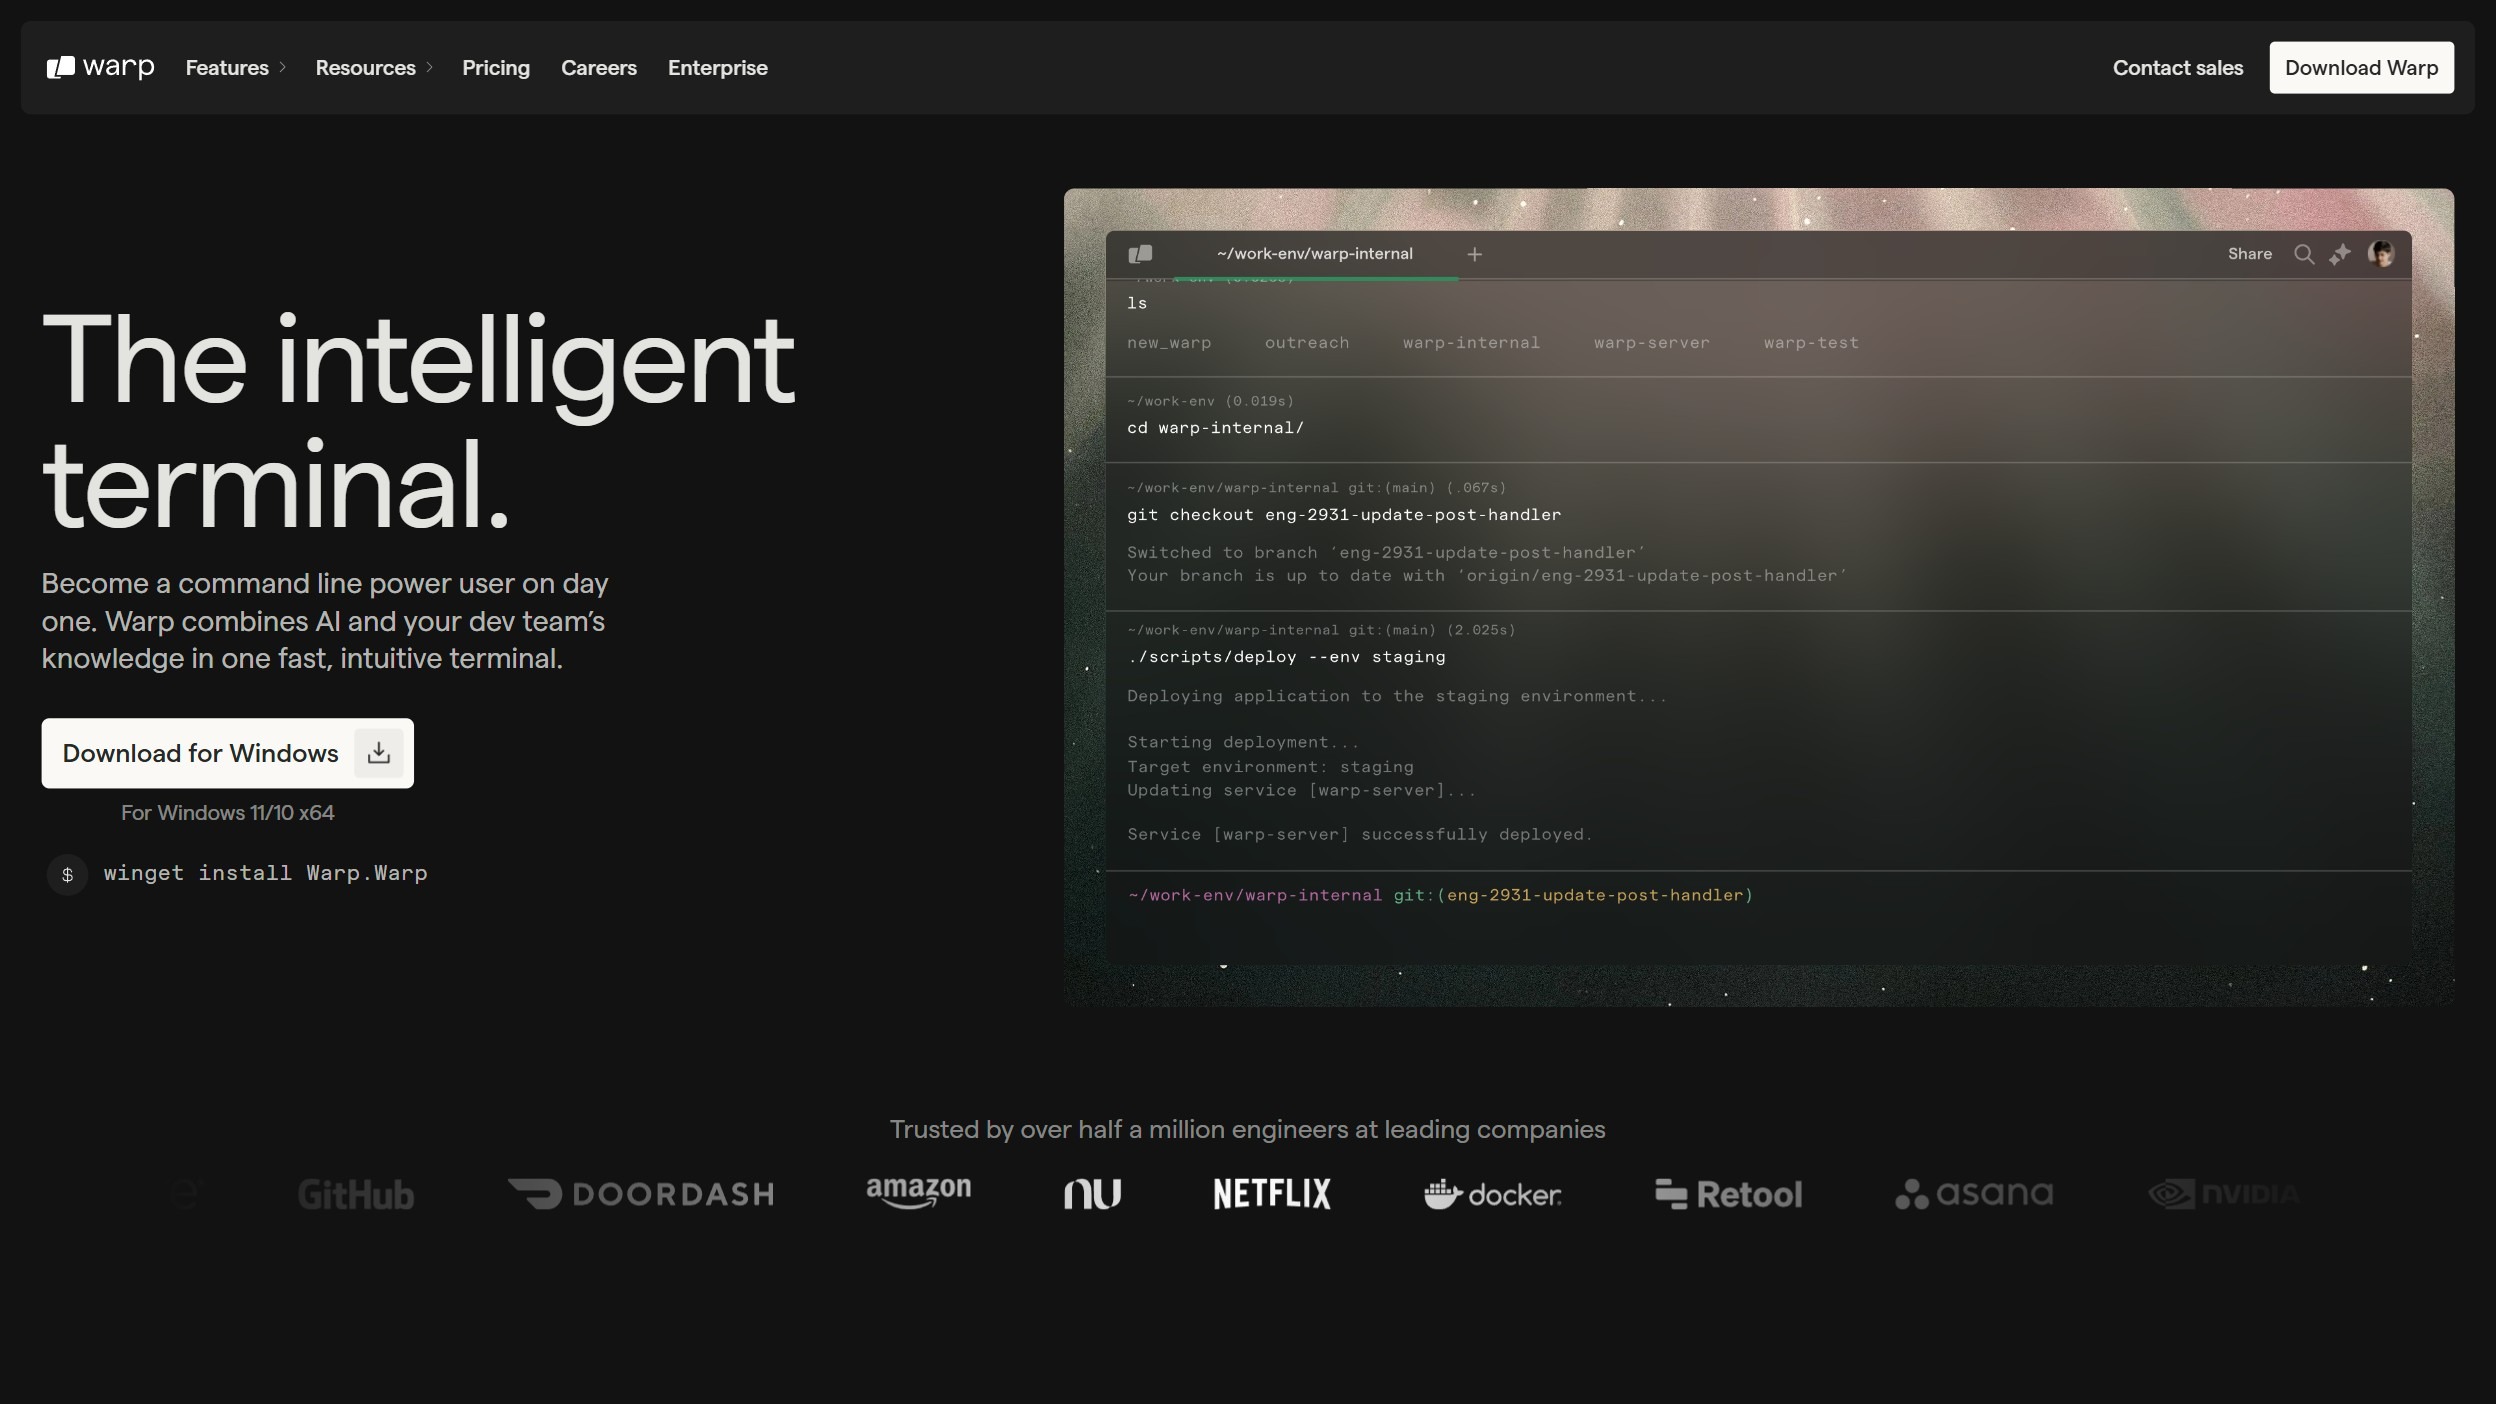Open the Pricing page
The width and height of the screenshot is (2496, 1404).
[495, 67]
